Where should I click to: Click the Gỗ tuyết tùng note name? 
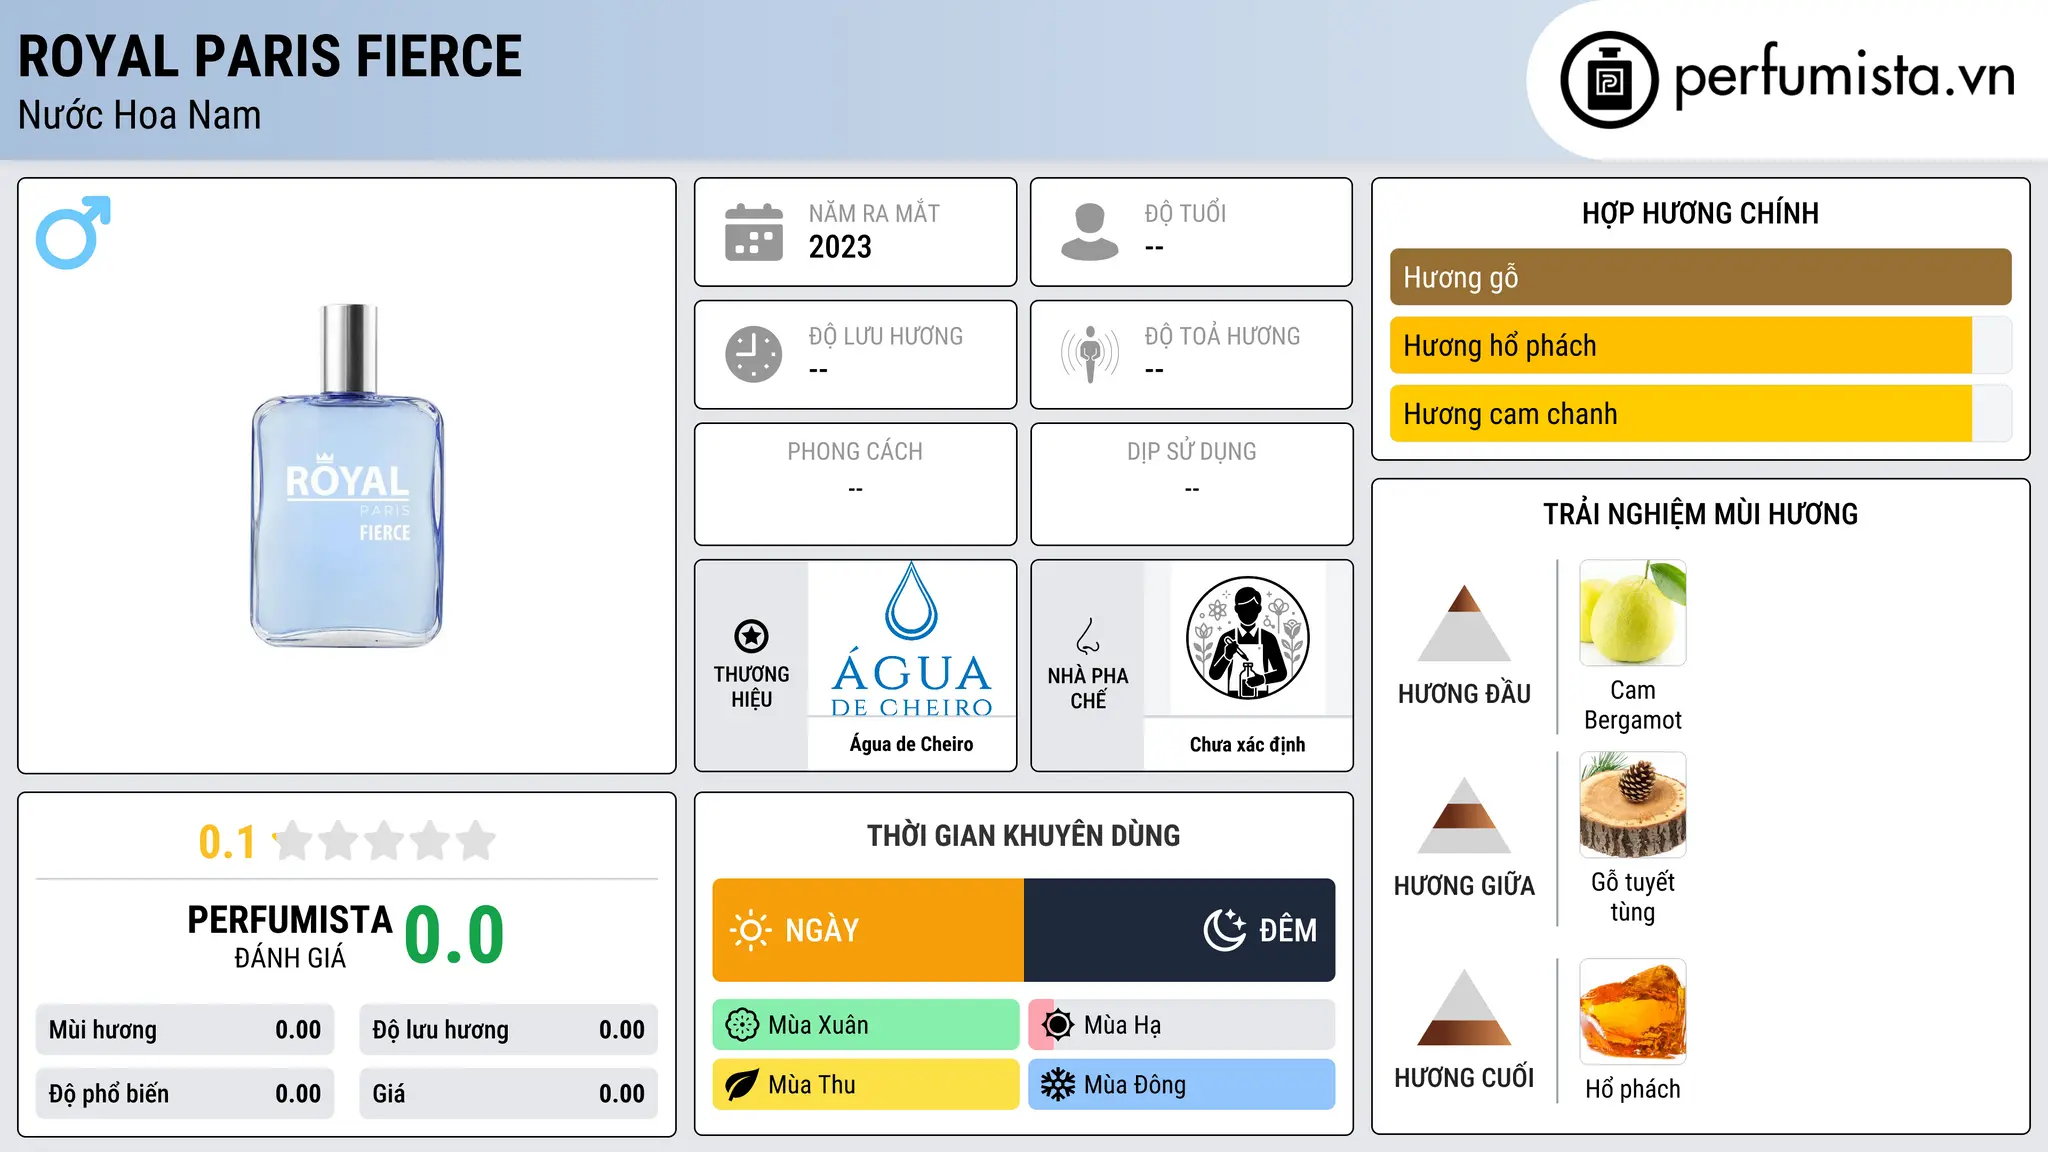[1633, 897]
